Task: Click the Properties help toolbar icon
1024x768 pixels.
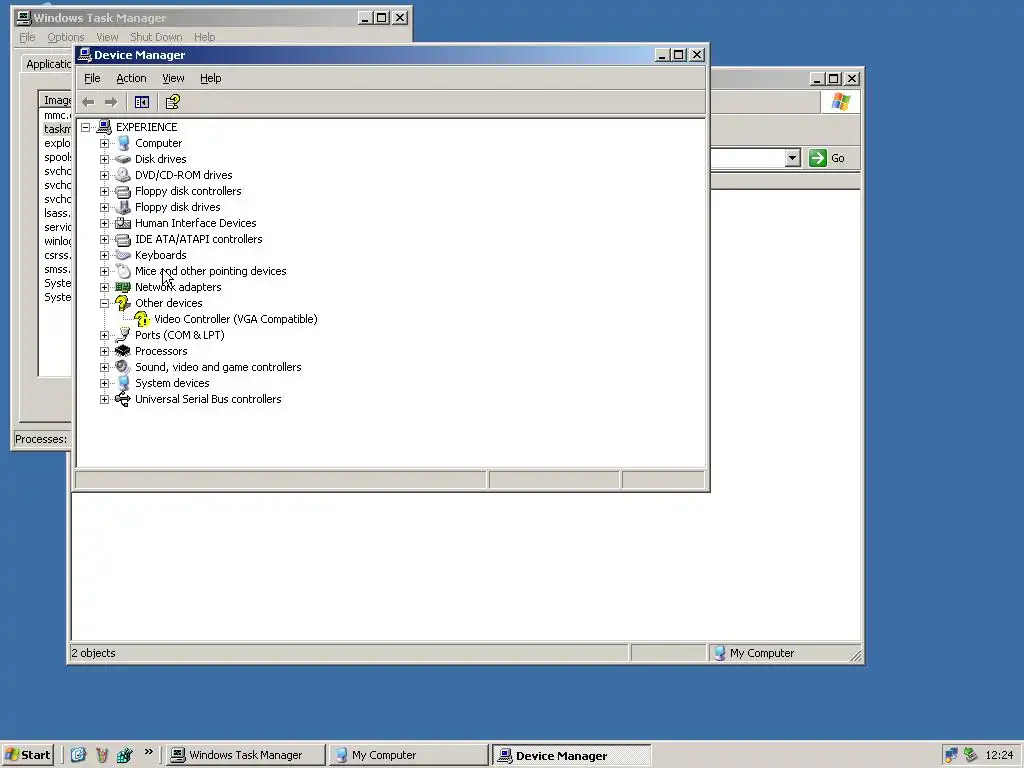Action: tap(172, 102)
